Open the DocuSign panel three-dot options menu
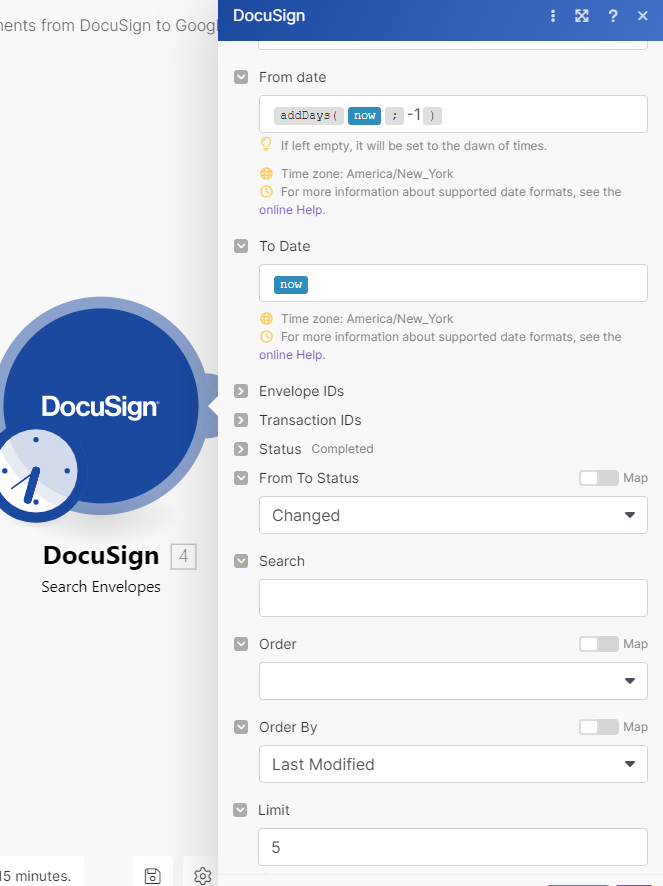663x886 pixels. coord(553,16)
